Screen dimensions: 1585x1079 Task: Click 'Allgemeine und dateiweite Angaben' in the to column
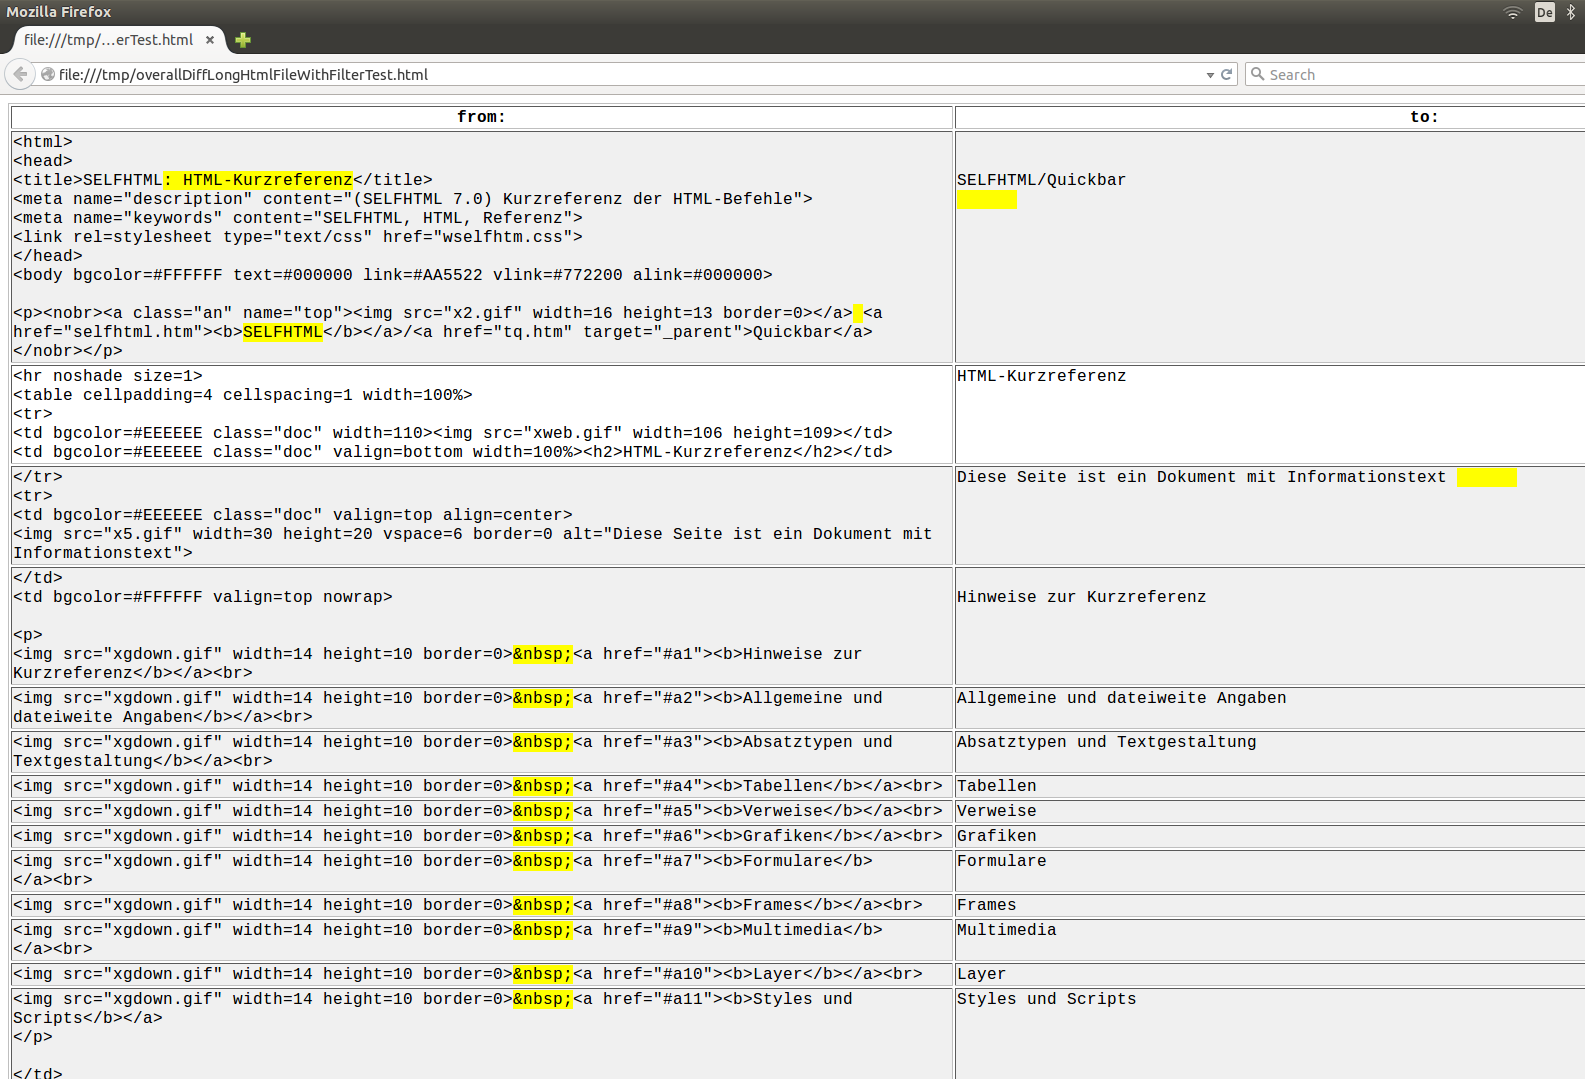(1121, 698)
